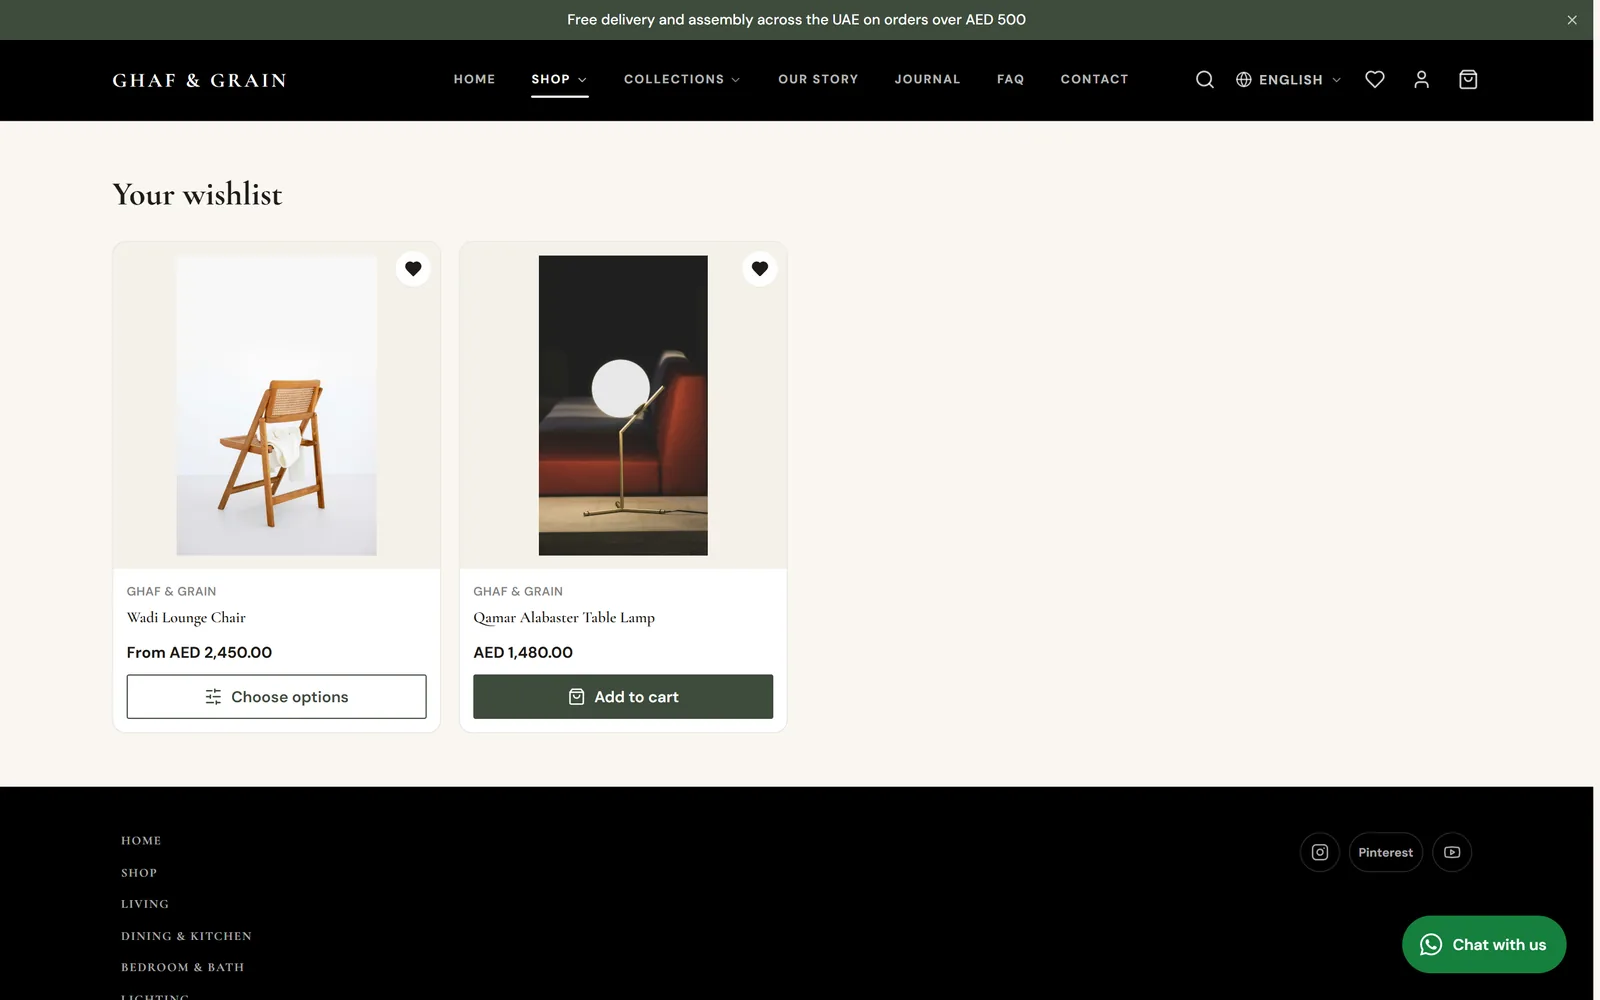Viewport: 1600px width, 1000px height.
Task: Start WhatsApp chat with Chat with us
Action: point(1484,945)
